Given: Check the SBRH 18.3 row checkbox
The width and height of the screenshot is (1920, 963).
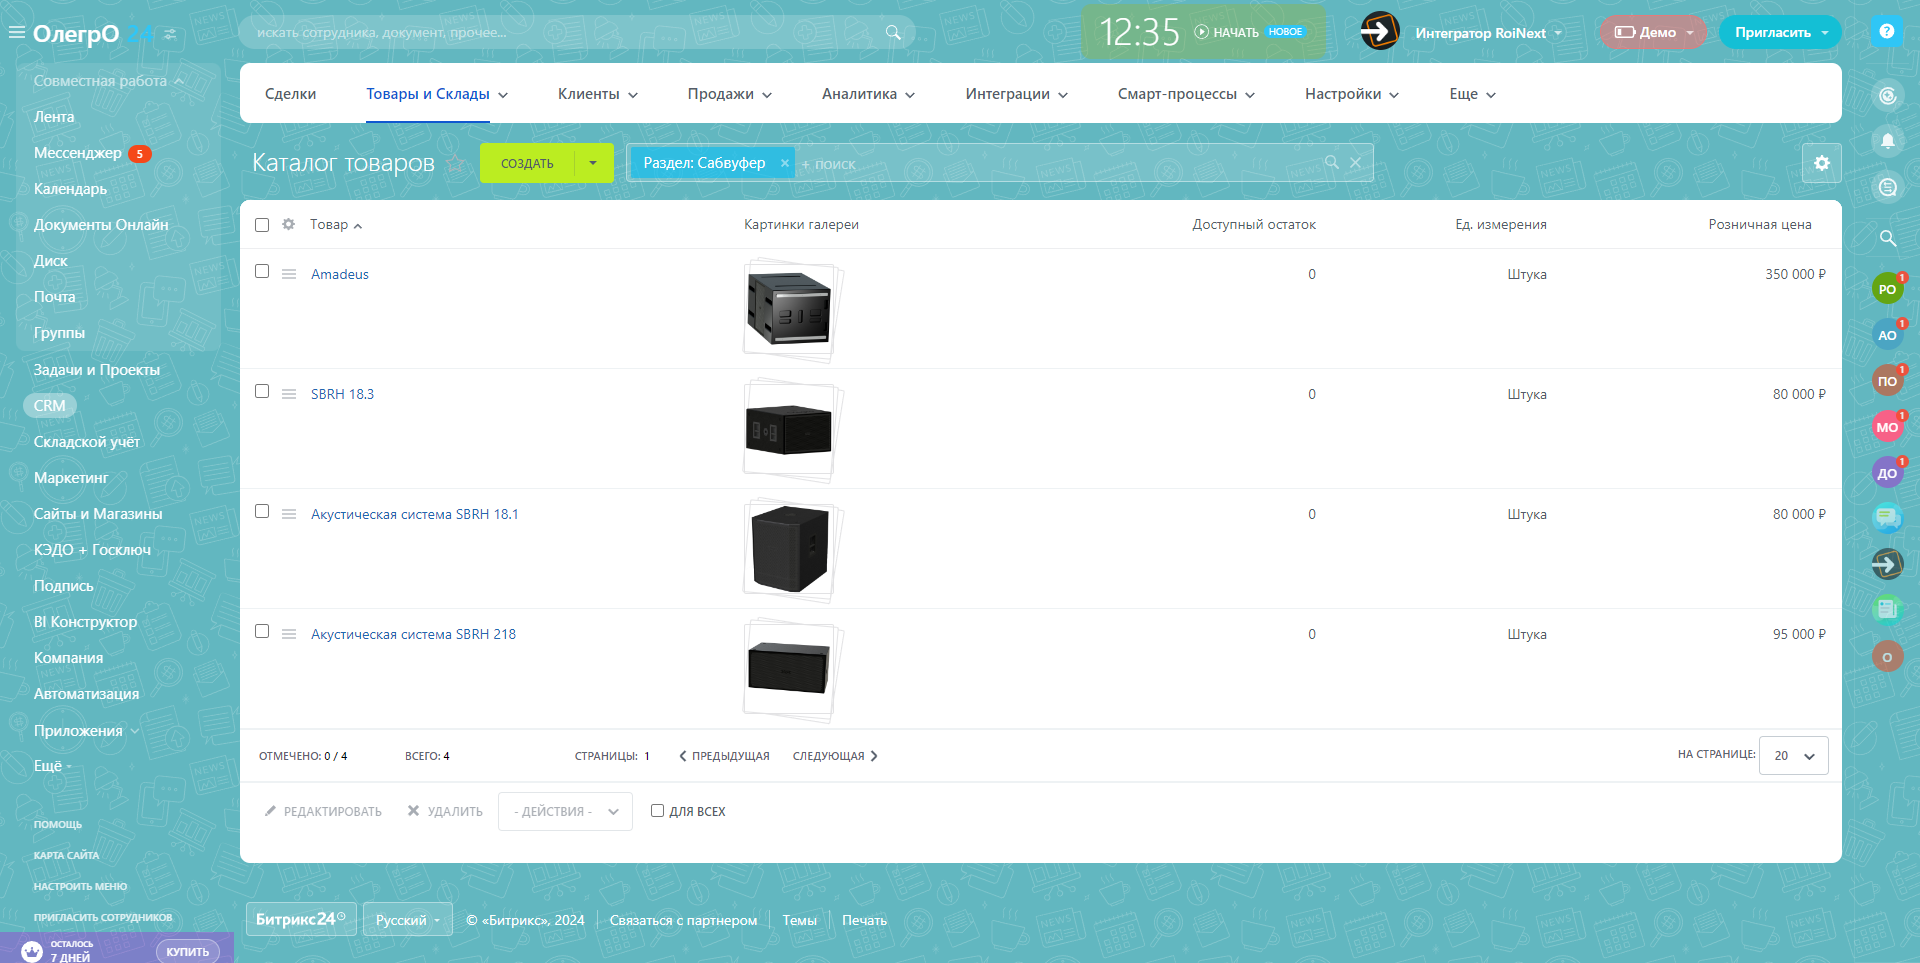Looking at the screenshot, I should point(262,391).
